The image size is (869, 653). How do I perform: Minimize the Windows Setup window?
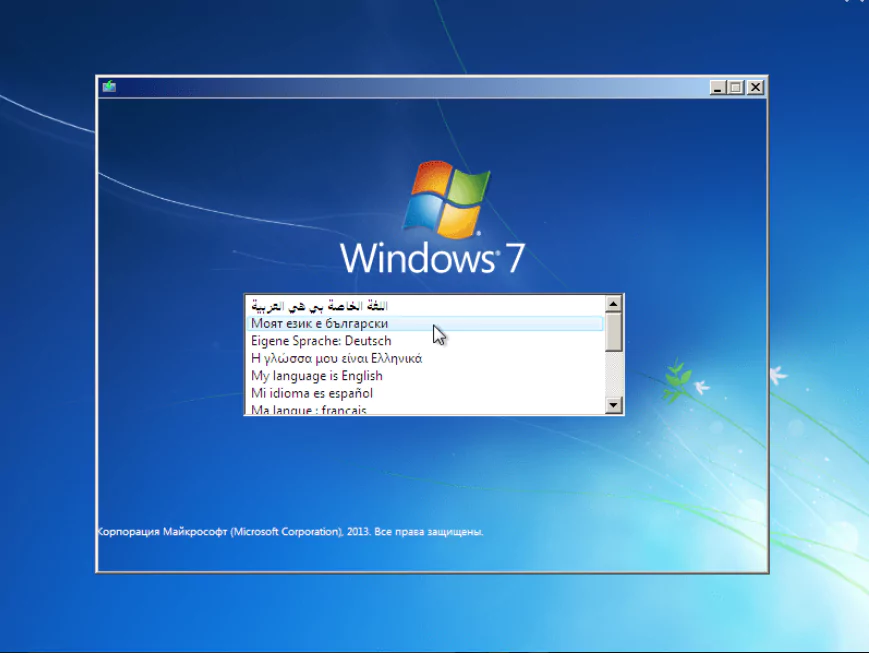(x=716, y=87)
